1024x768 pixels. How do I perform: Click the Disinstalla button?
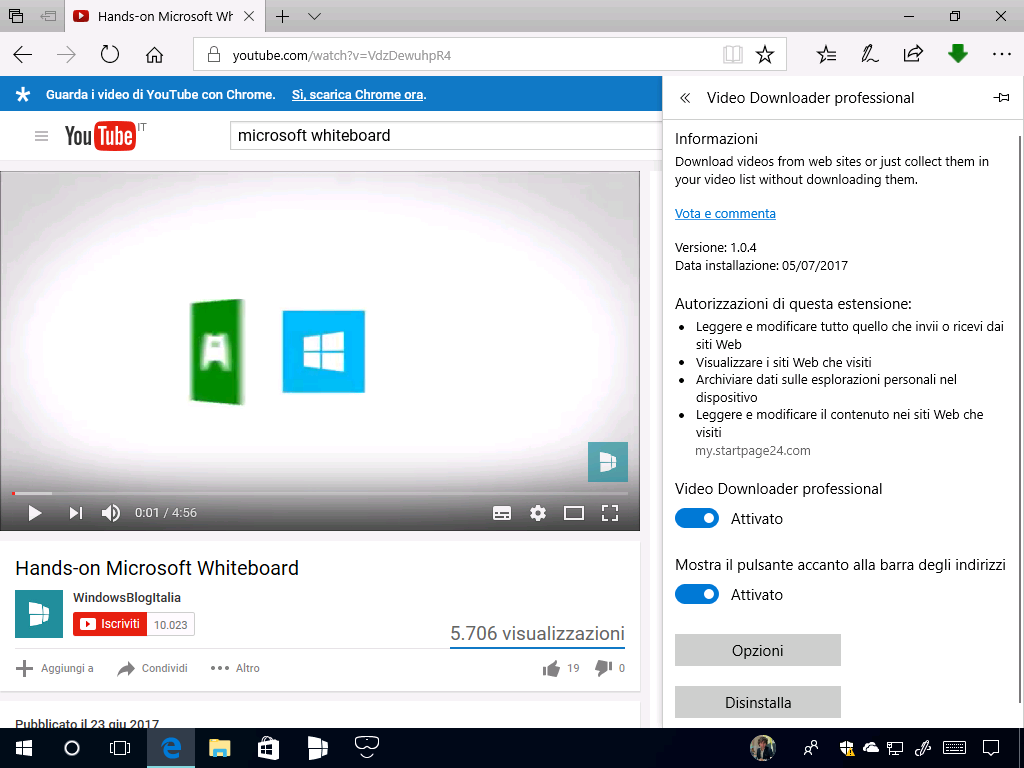tap(758, 703)
